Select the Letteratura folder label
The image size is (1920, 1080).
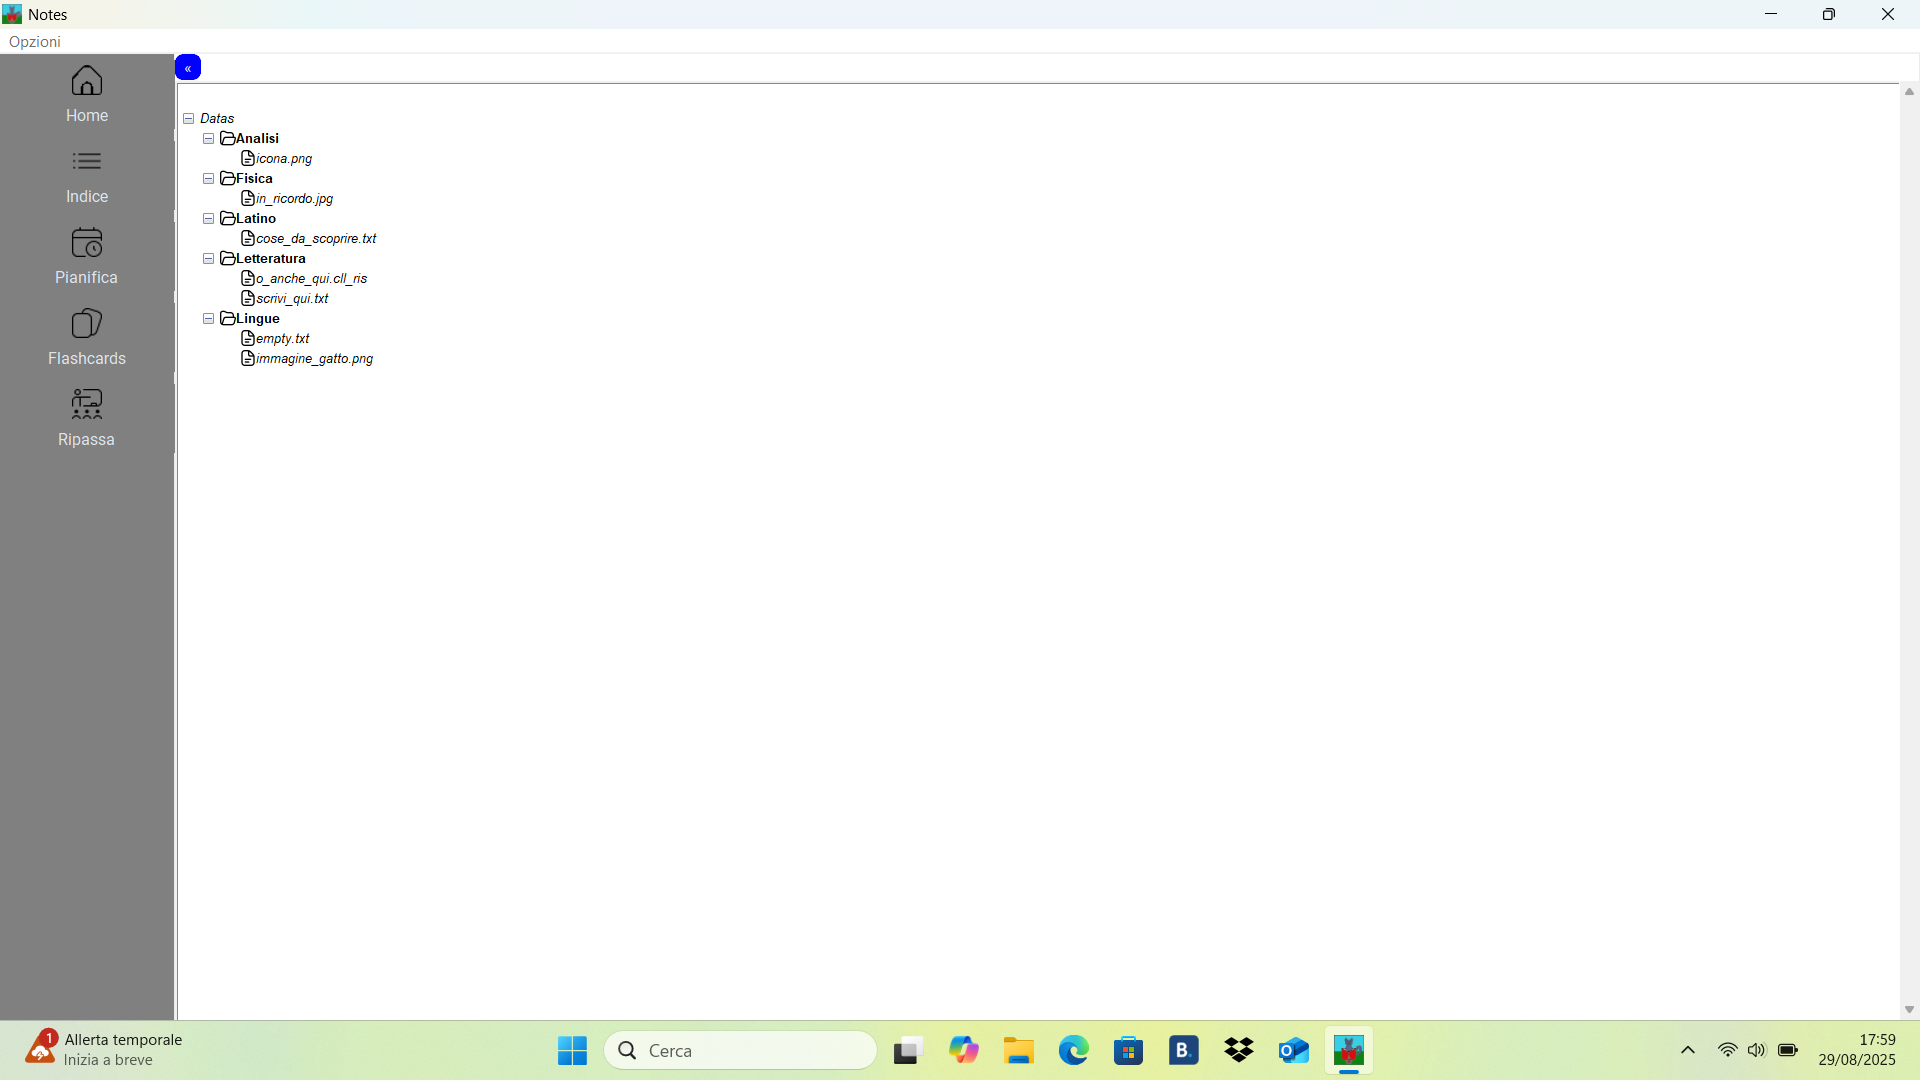271,259
